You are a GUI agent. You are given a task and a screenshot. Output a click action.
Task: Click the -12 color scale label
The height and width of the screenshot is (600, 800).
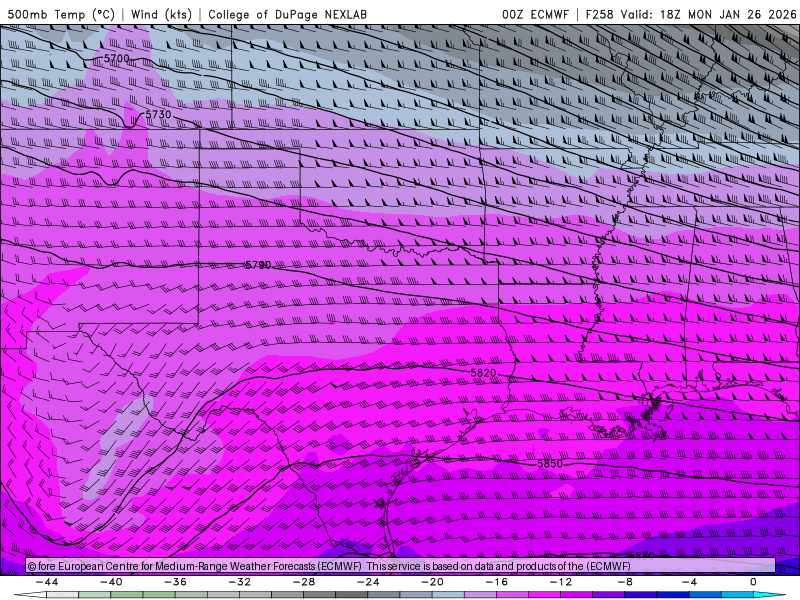[561, 582]
